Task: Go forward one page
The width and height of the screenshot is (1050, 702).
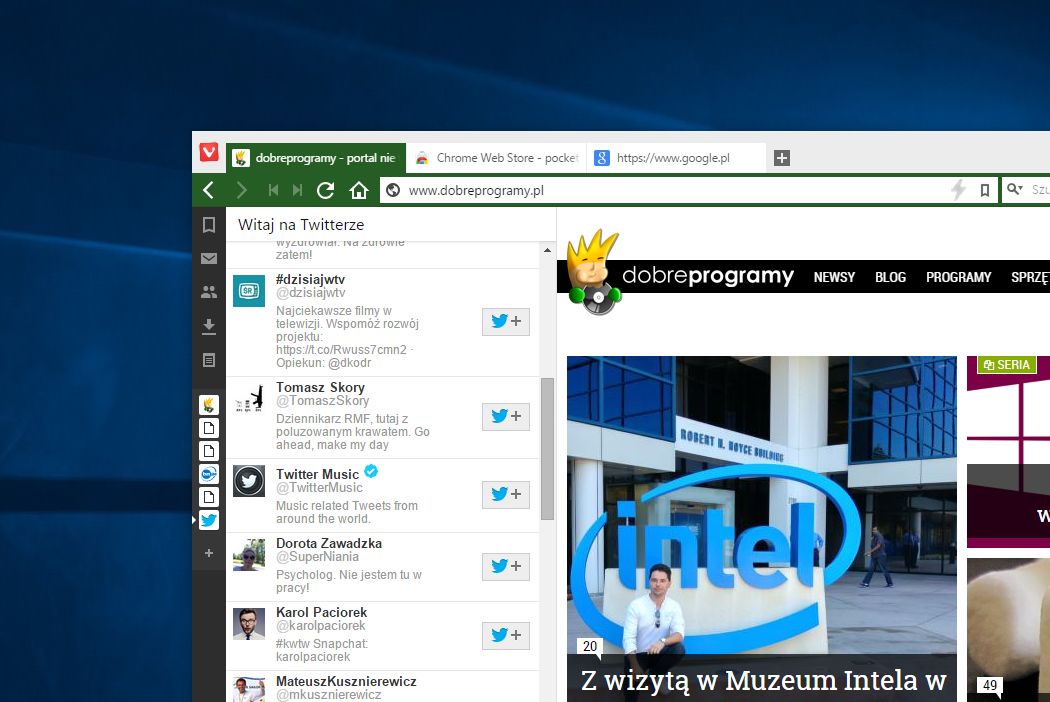Action: [x=241, y=190]
